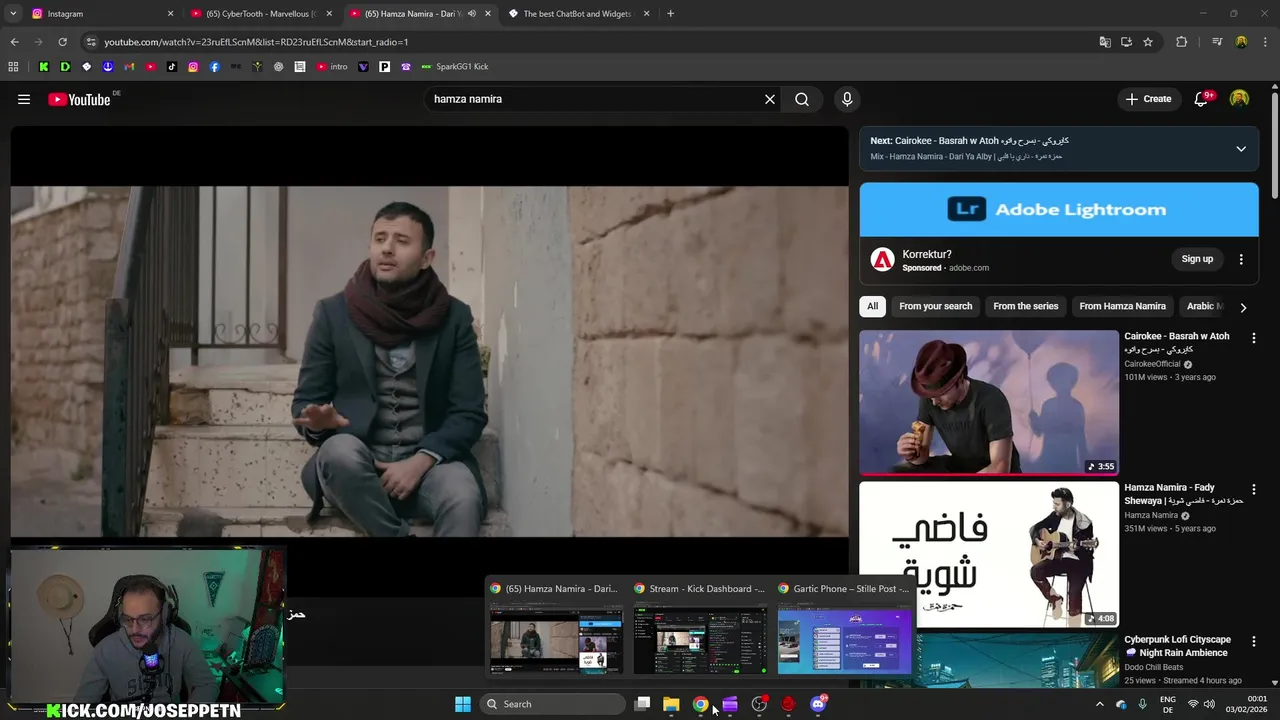1280x720 pixels.
Task: Open the CairokeeOfficial channel name
Action: coord(1152,364)
